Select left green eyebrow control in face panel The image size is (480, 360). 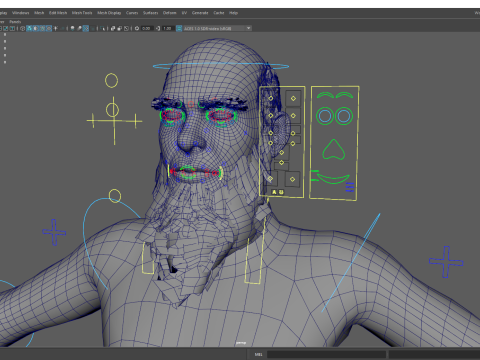pyautogui.click(x=325, y=95)
